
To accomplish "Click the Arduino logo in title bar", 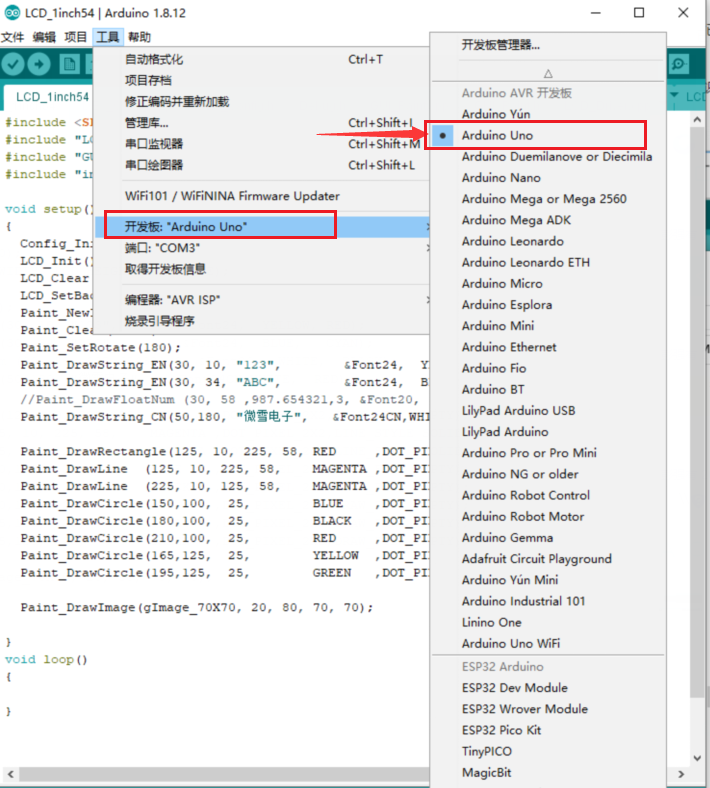I will click(x=12, y=13).
